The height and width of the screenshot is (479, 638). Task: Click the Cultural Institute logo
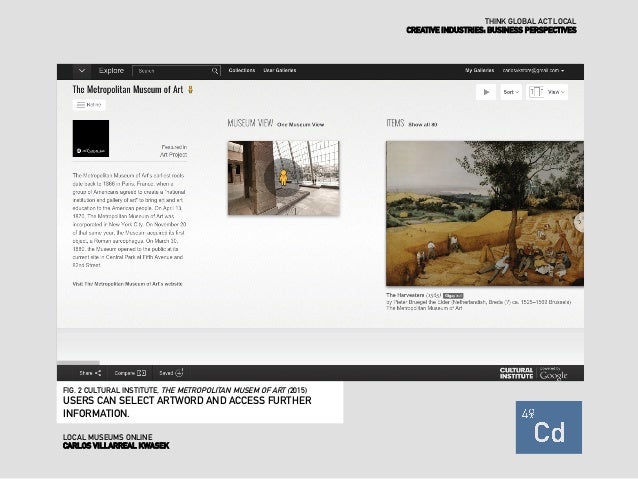click(516, 374)
